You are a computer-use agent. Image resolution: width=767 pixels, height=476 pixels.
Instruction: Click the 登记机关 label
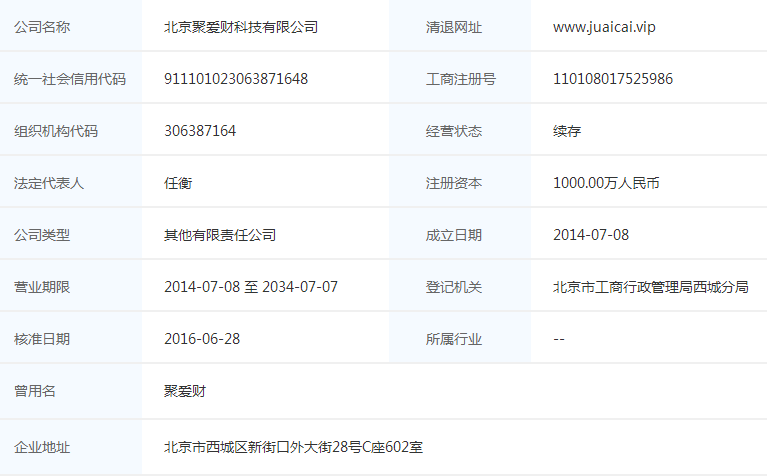coord(453,287)
